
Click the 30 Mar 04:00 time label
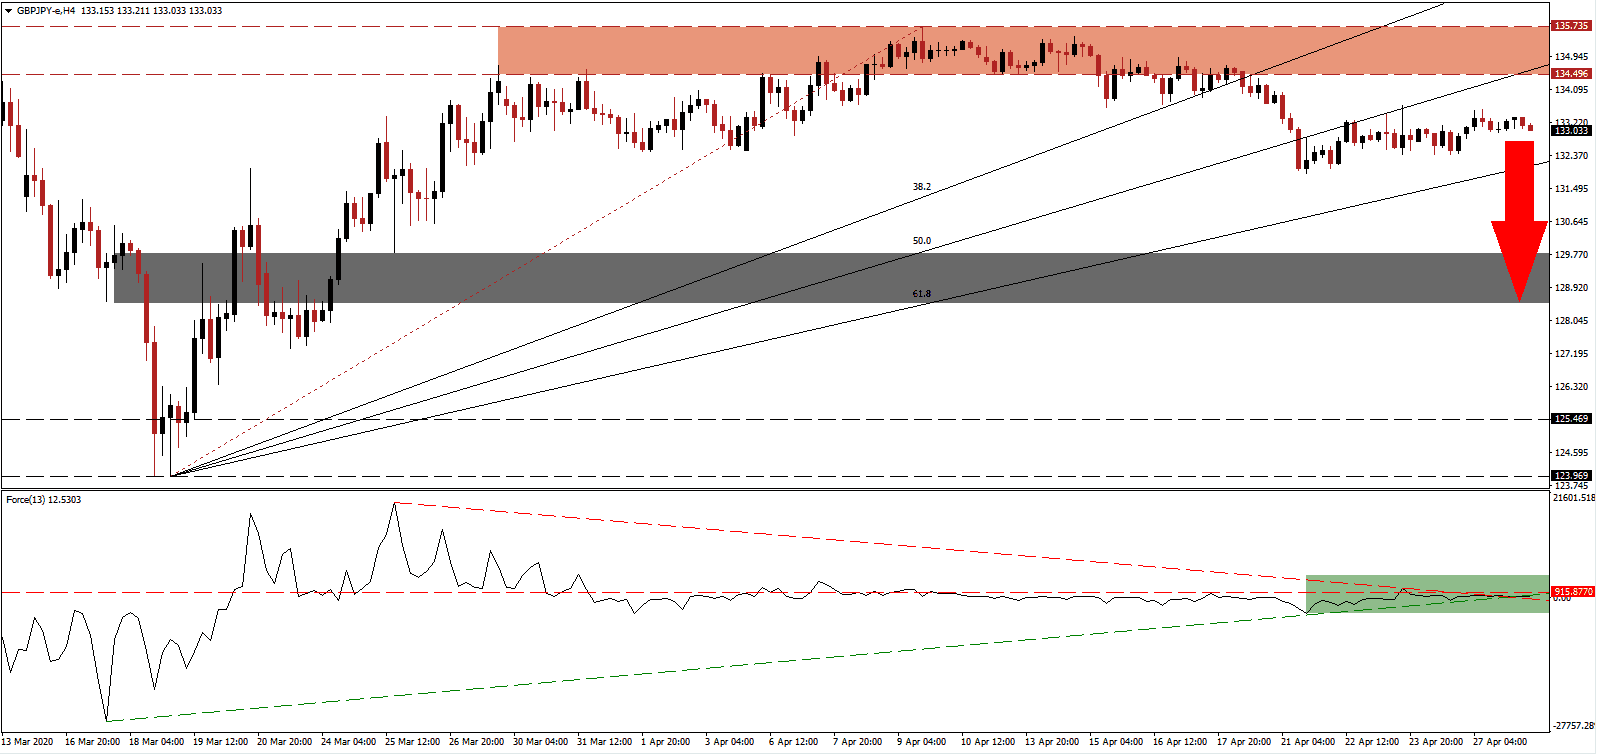coord(540,742)
